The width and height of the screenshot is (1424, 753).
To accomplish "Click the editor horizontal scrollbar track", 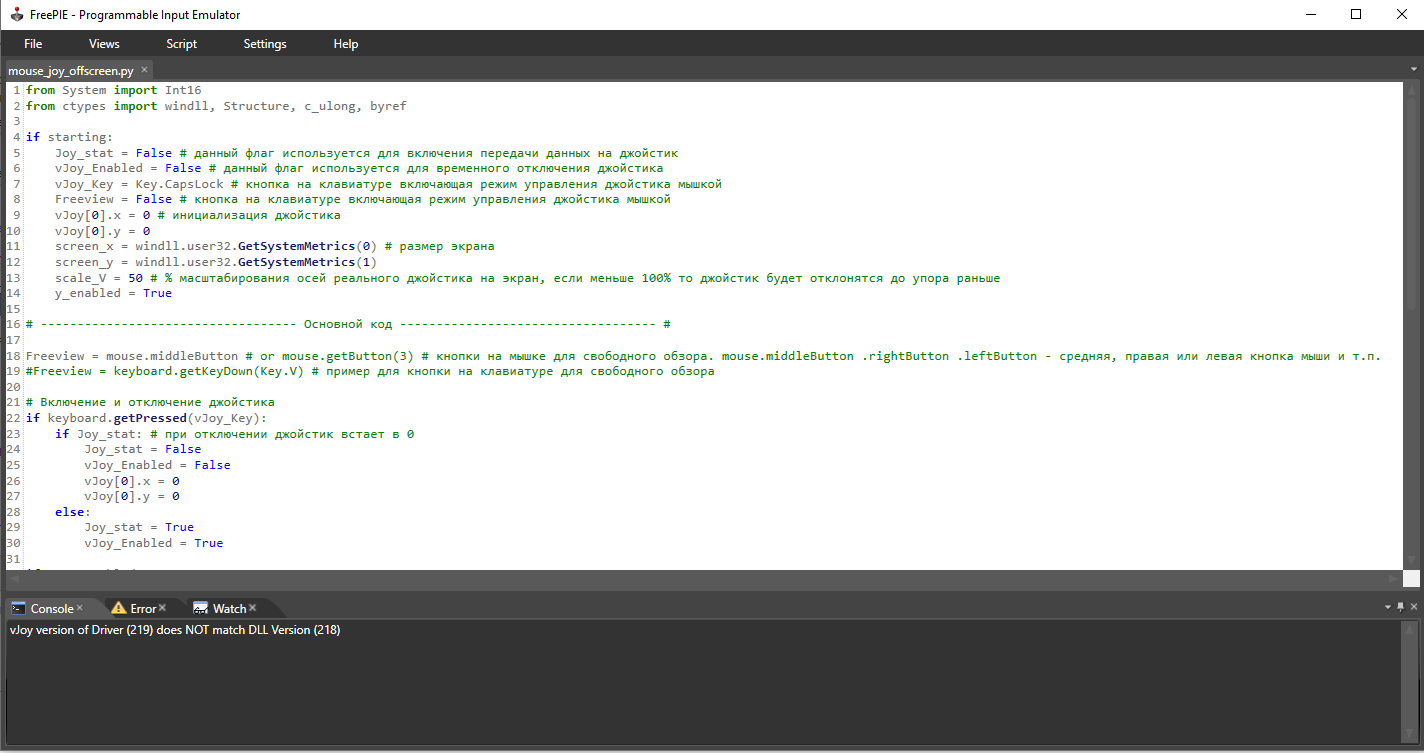I will pyautogui.click(x=703, y=579).
